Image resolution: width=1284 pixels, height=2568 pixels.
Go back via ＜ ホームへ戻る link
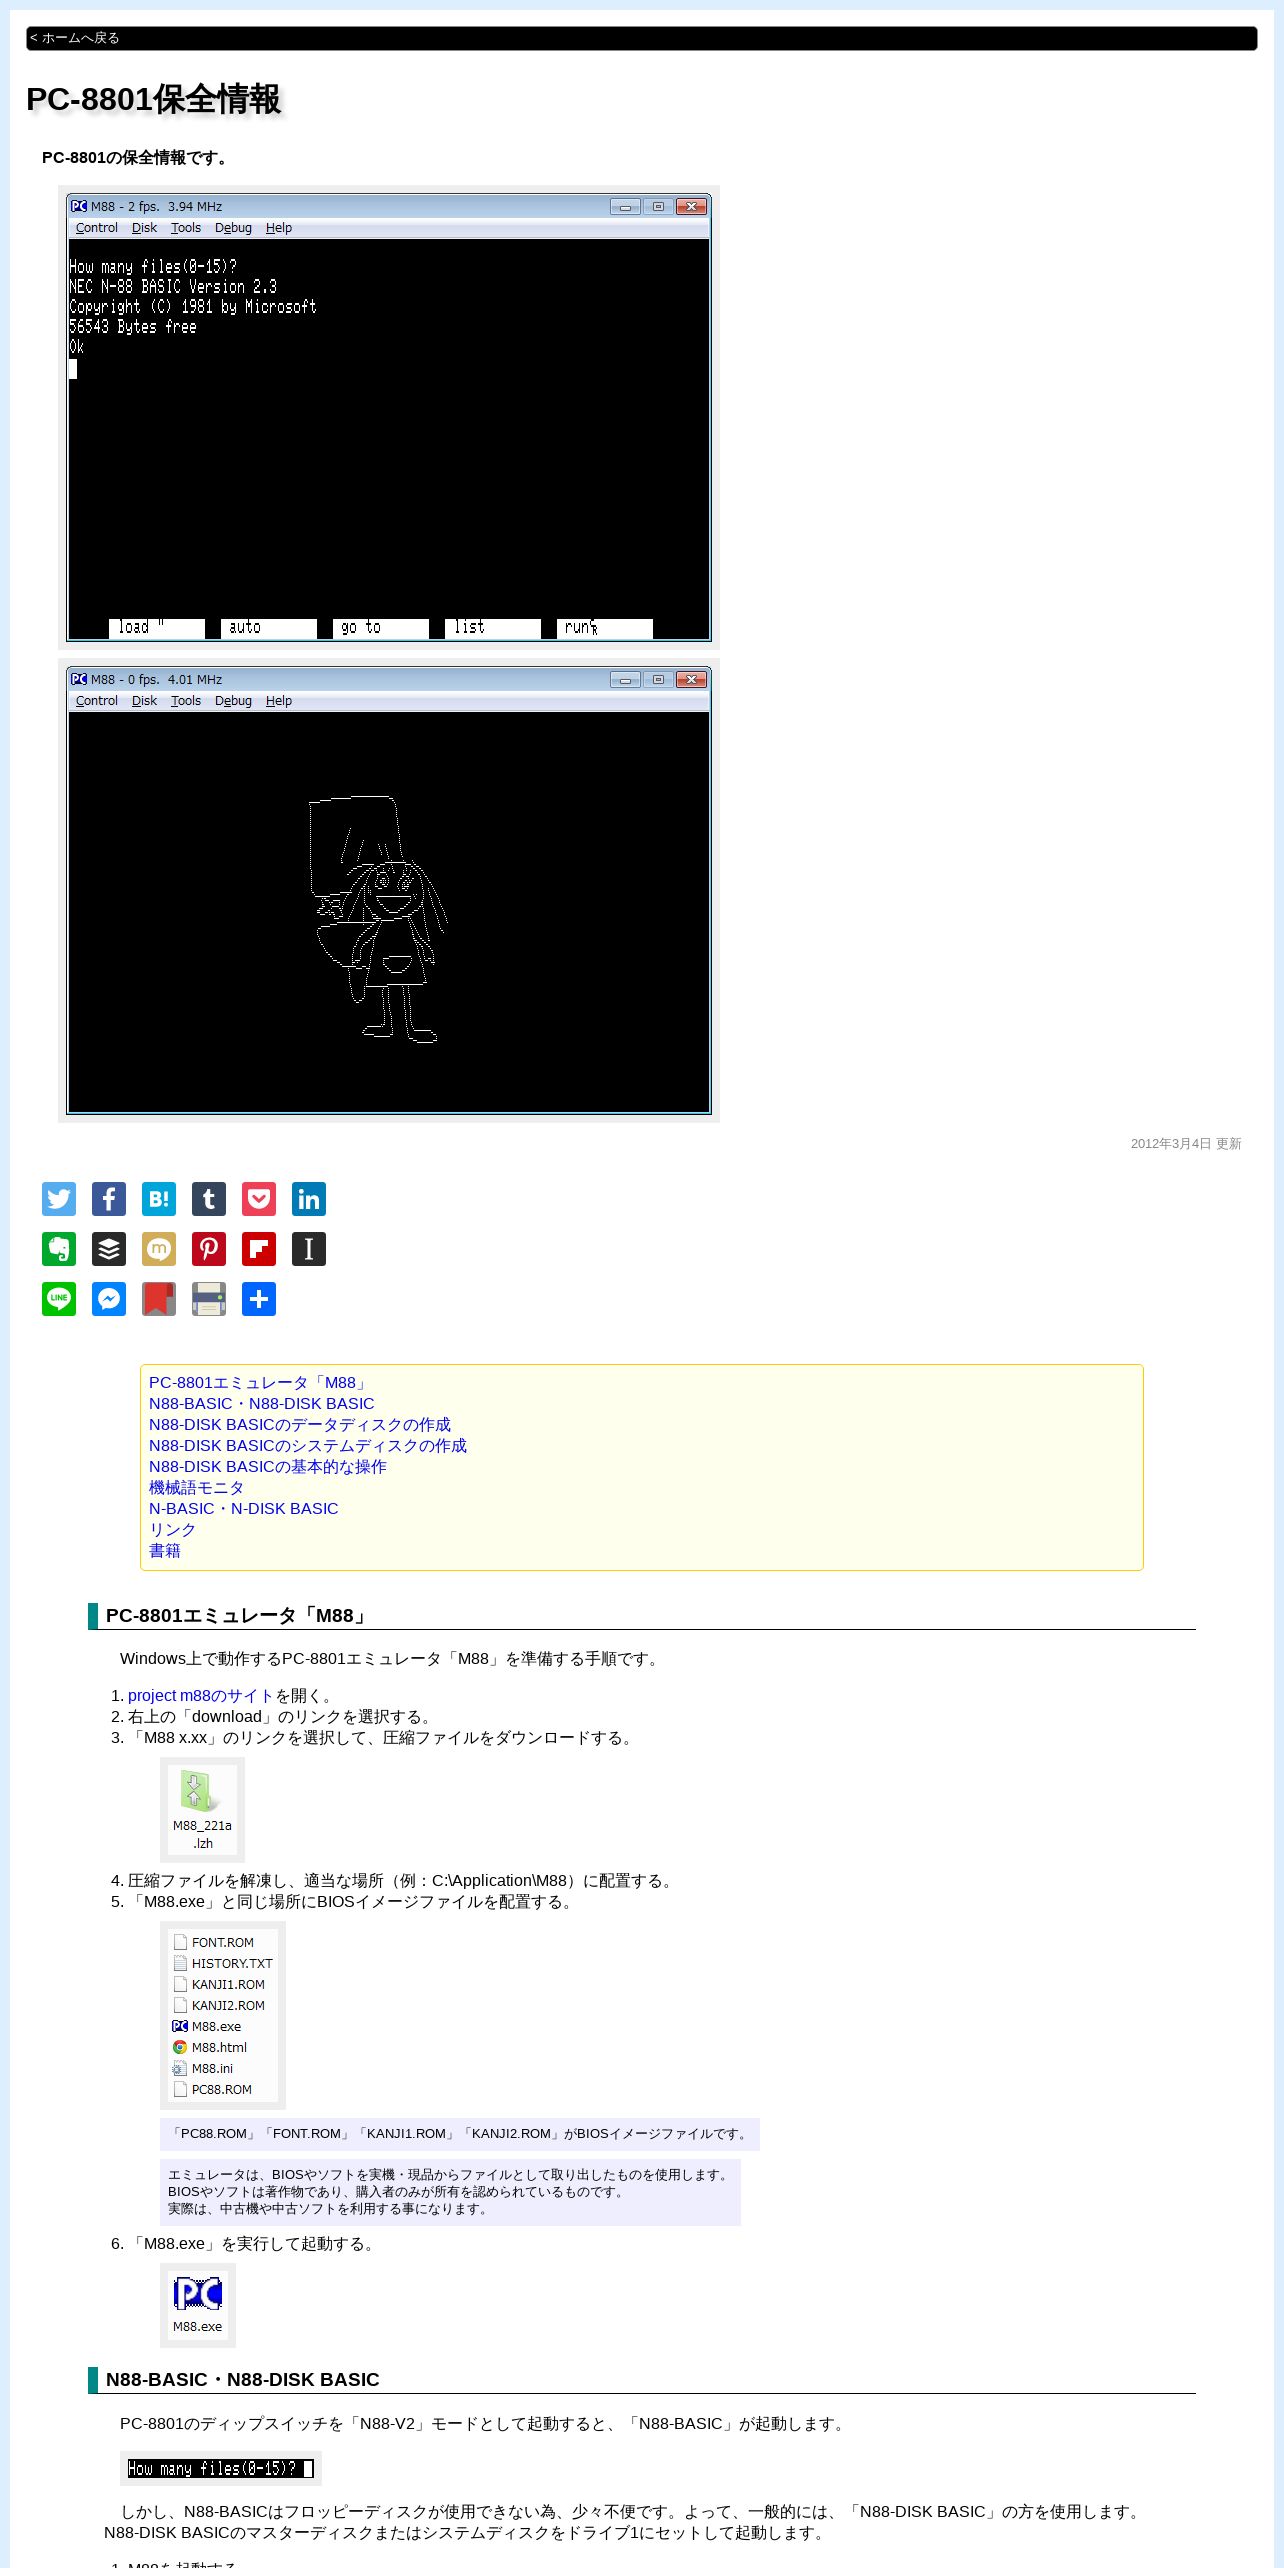[75, 38]
